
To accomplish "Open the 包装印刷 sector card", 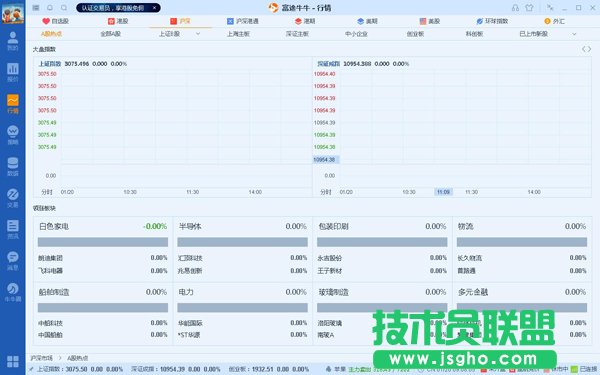I will 382,249.
